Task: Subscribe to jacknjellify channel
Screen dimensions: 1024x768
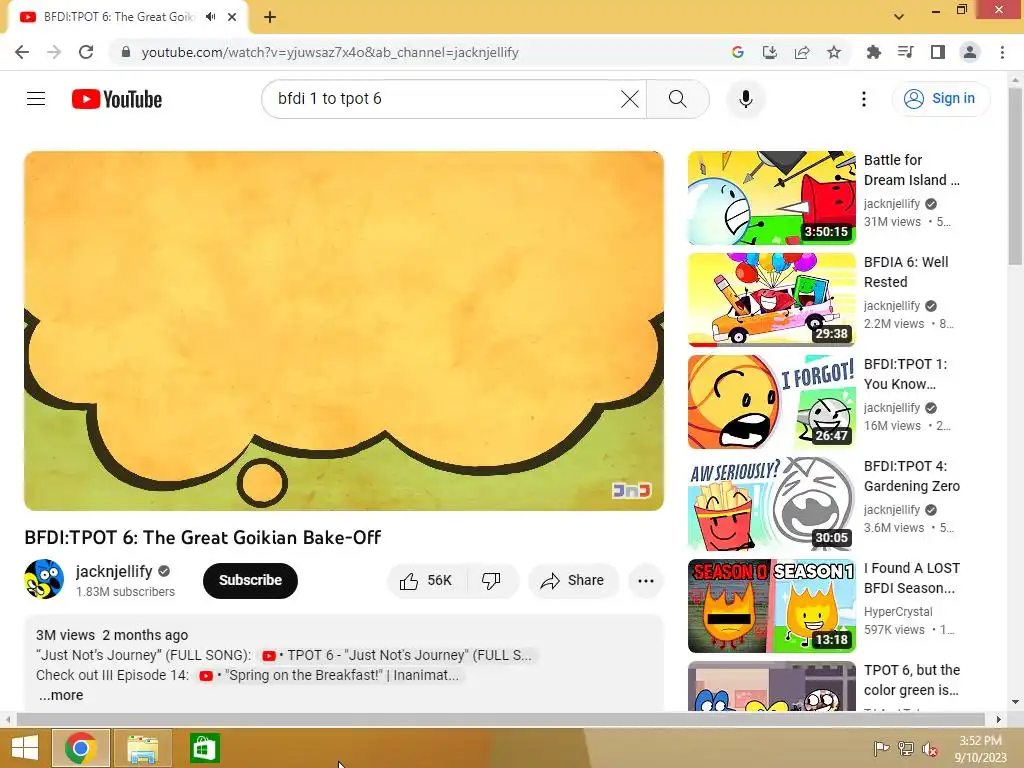Action: click(x=250, y=581)
